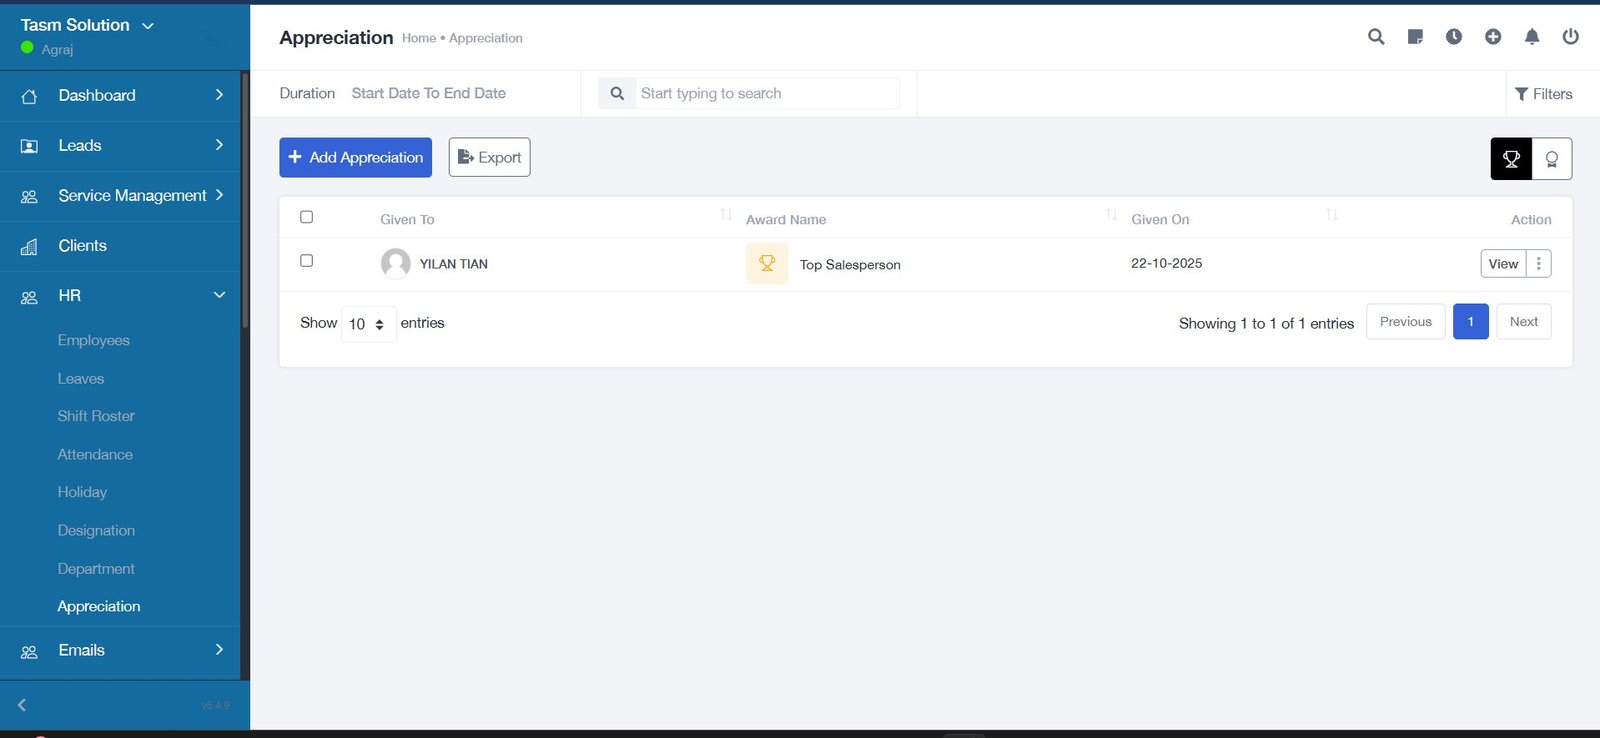Click the three-dot action menu for YILAN TIAN

pyautogui.click(x=1539, y=264)
